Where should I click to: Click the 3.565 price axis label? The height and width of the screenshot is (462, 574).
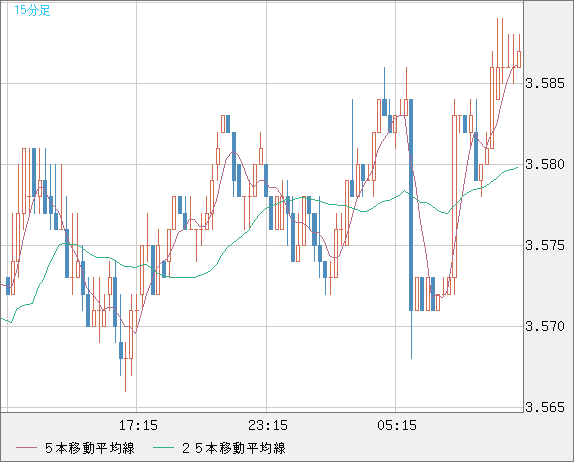(x=545, y=407)
